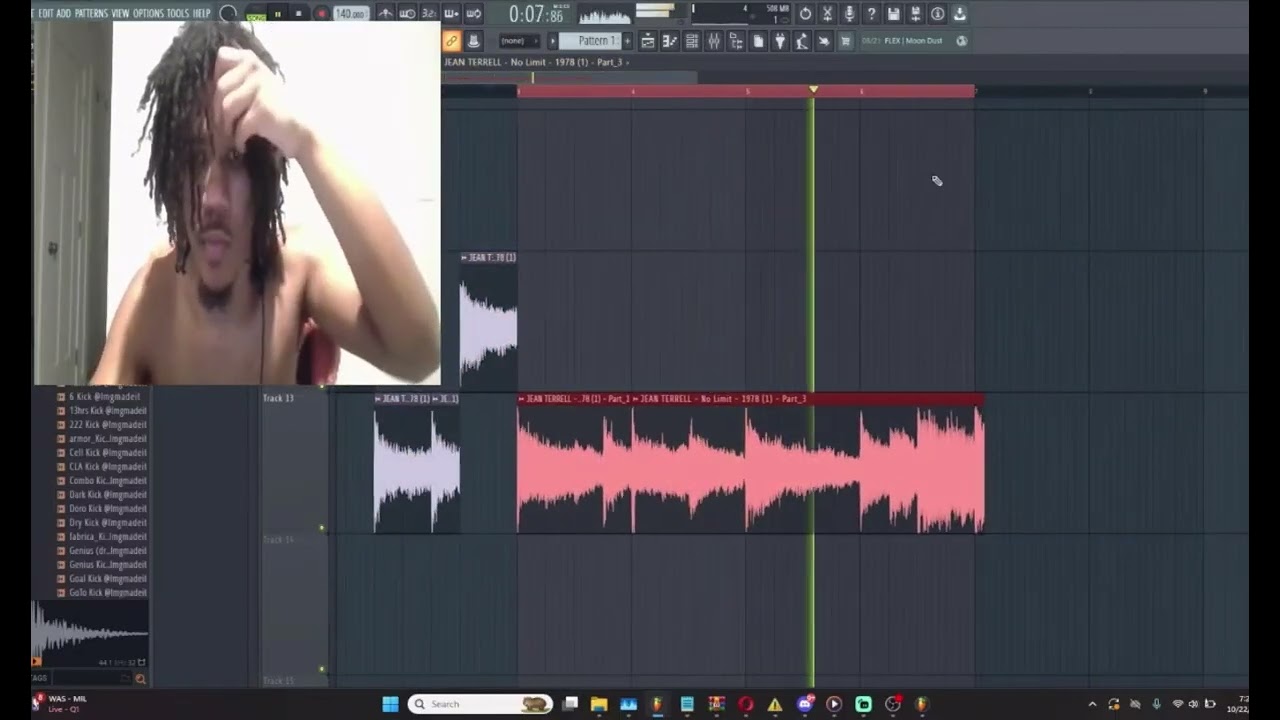
Task: Click the undo history icon
Action: point(805,14)
